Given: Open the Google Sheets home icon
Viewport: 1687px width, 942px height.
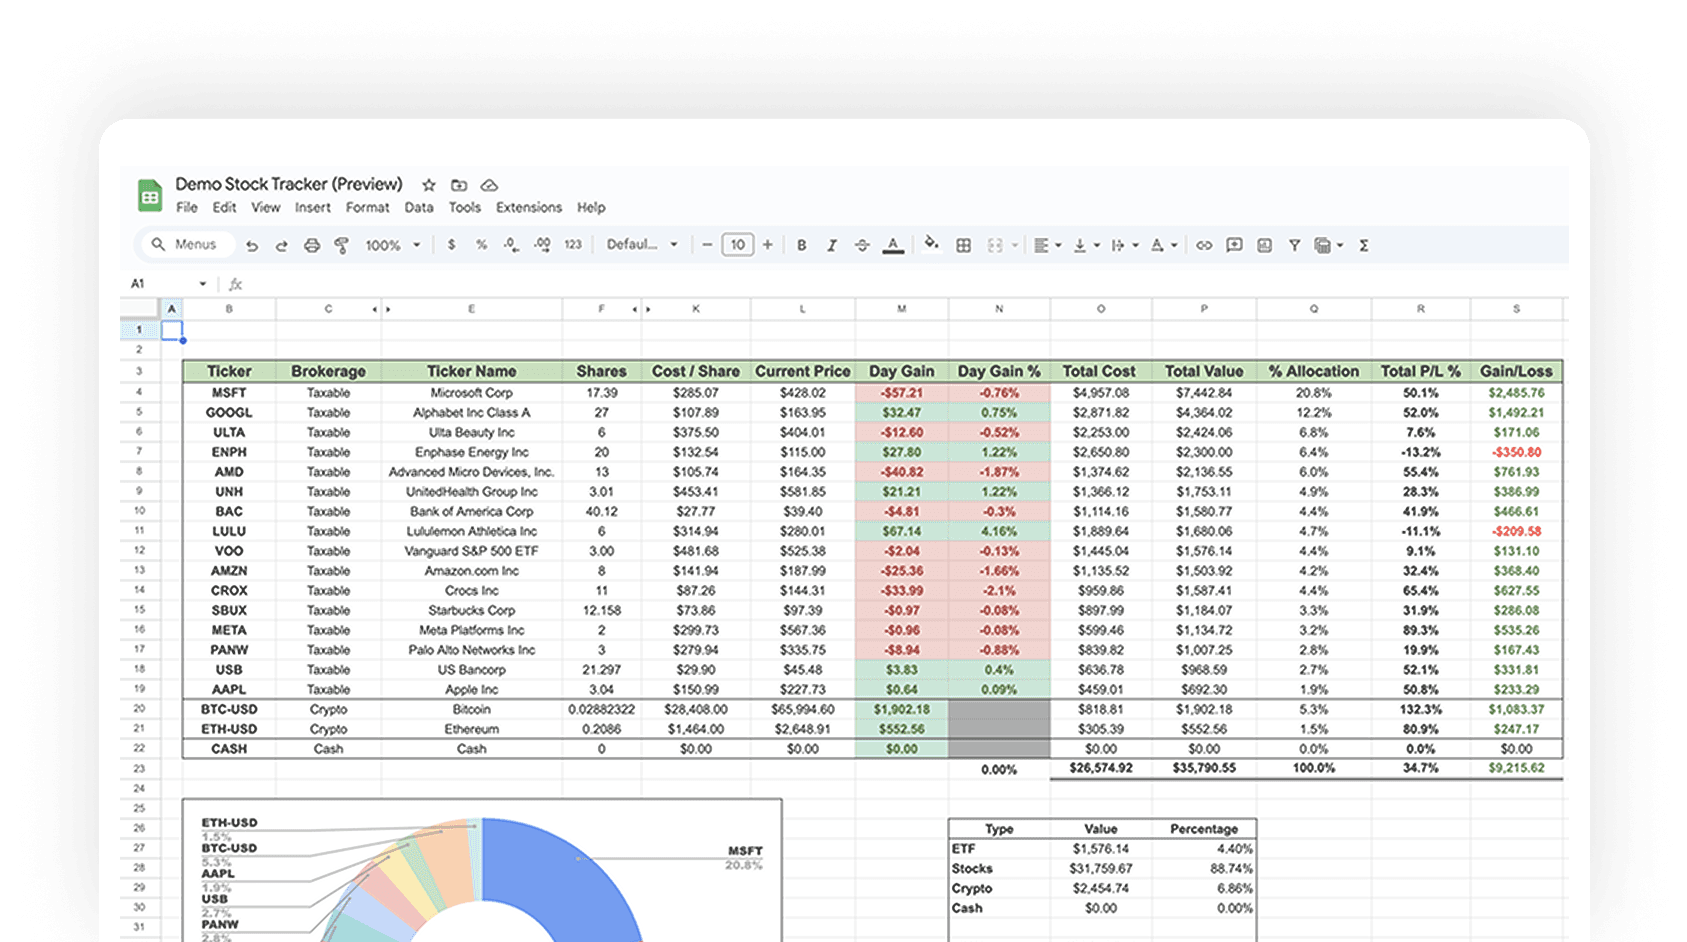Looking at the screenshot, I should pyautogui.click(x=150, y=195).
